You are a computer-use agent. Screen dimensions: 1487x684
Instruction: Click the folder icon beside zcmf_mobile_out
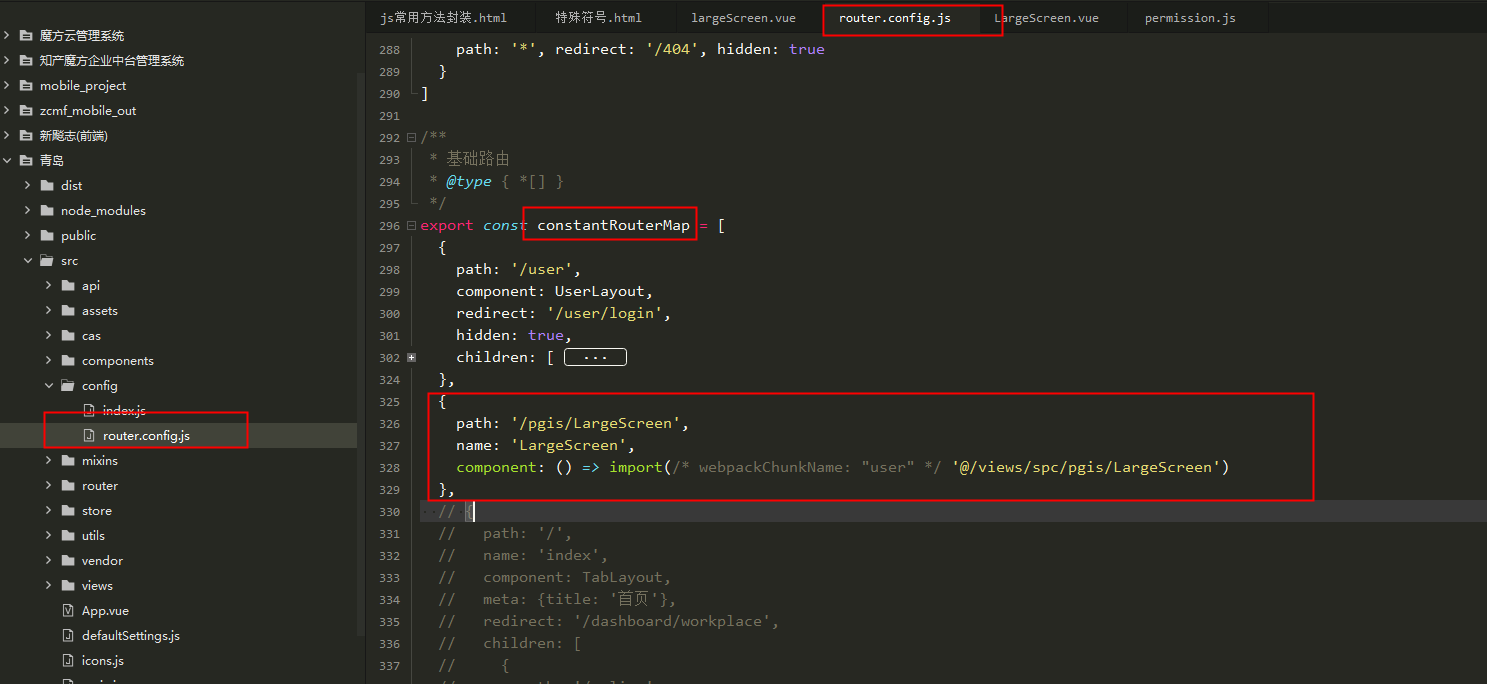point(26,110)
